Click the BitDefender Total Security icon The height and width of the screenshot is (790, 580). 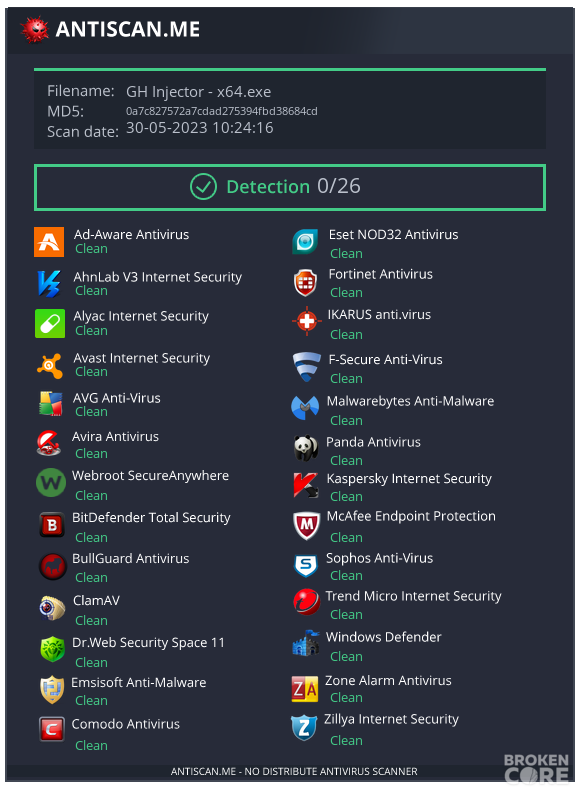[52, 525]
